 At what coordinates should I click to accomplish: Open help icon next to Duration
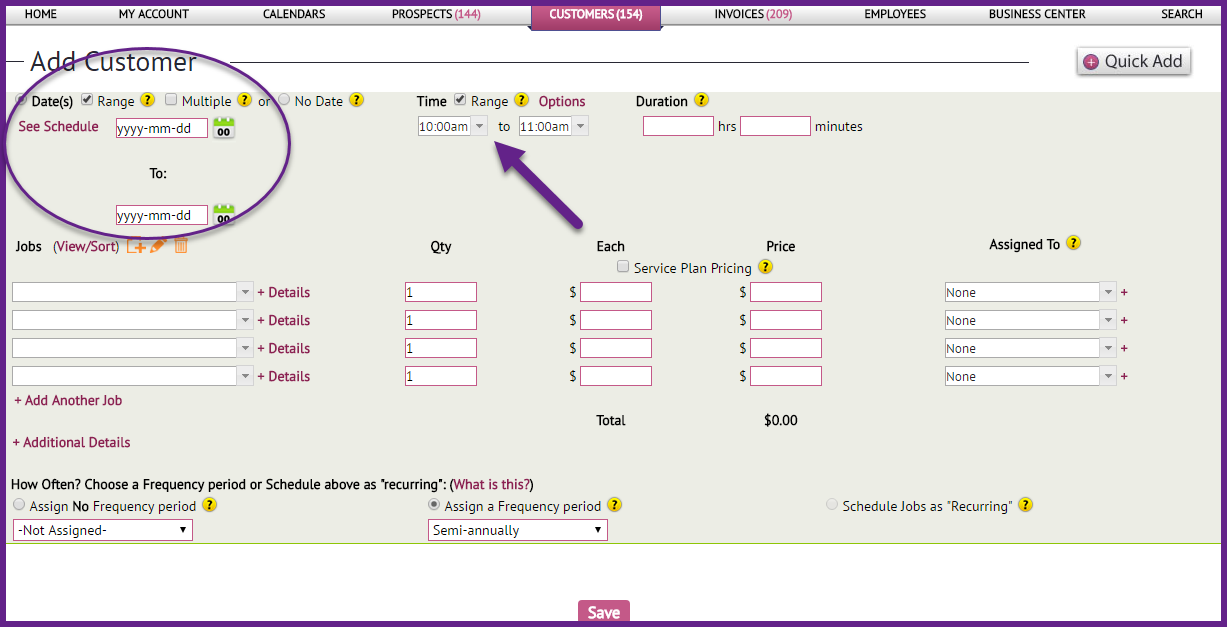coord(701,100)
